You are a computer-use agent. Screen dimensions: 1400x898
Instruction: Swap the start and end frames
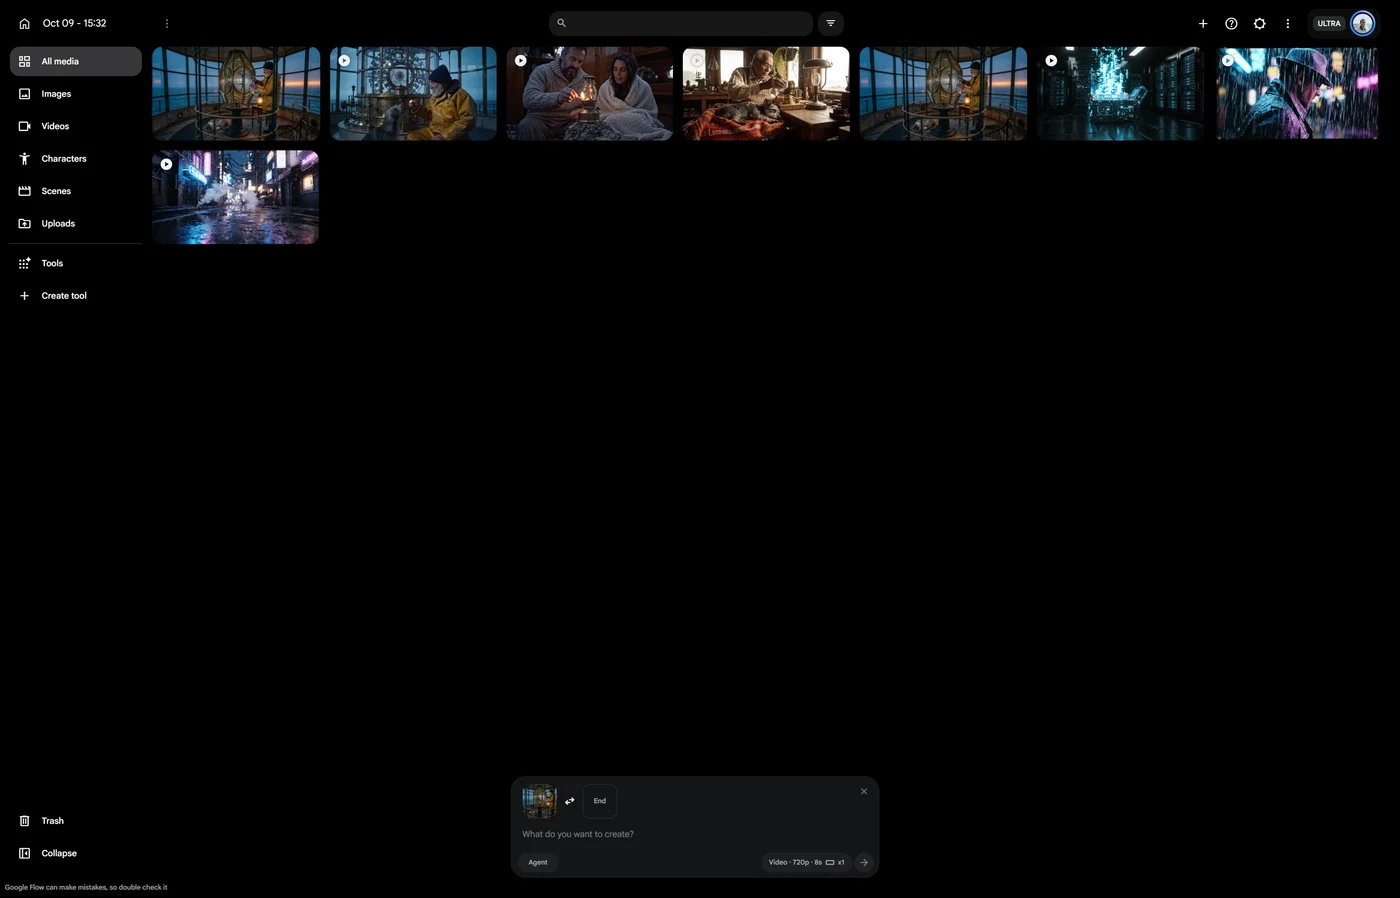[x=570, y=801]
